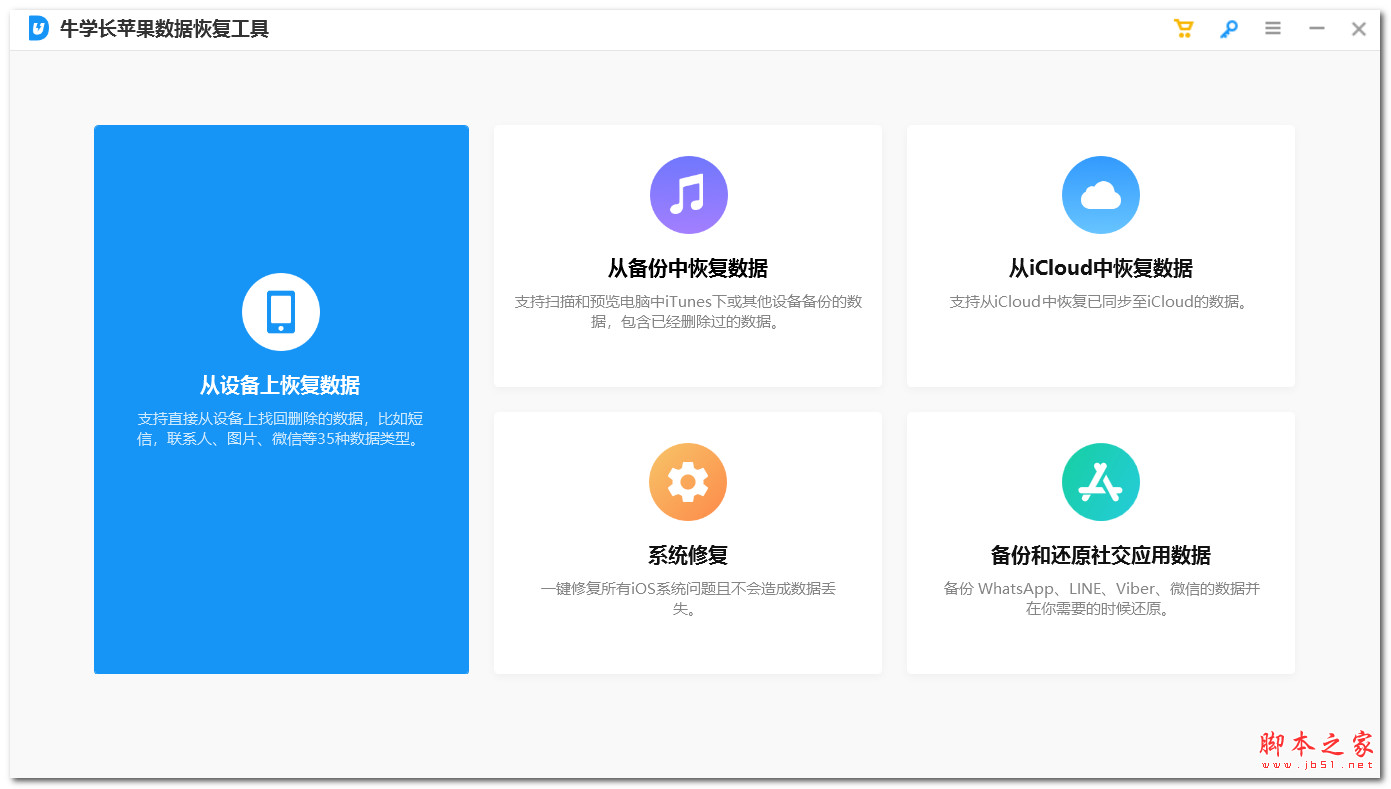Image resolution: width=1391 pixels, height=789 pixels.
Task: Select the 从iCloud中恢复数据 option
Action: point(1100,255)
